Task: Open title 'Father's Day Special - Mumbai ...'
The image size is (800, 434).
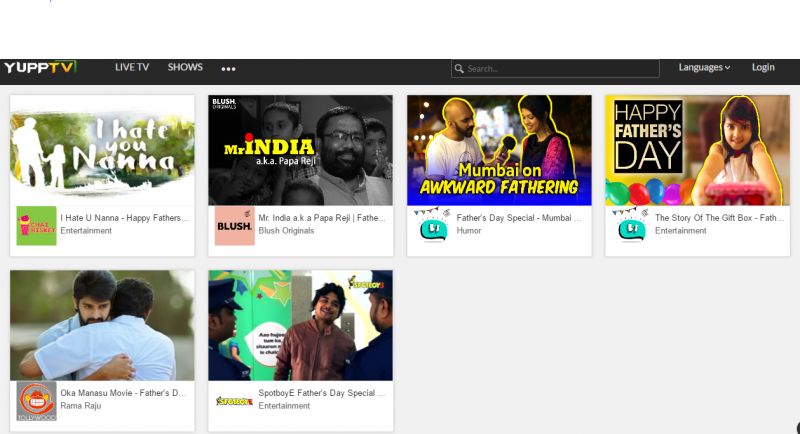Action: coord(519,218)
